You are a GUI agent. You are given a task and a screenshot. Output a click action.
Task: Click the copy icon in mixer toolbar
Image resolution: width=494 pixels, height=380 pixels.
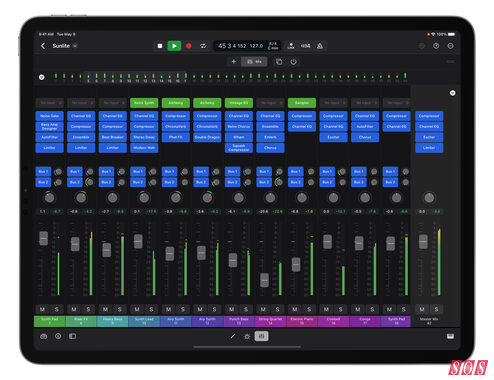point(279,62)
